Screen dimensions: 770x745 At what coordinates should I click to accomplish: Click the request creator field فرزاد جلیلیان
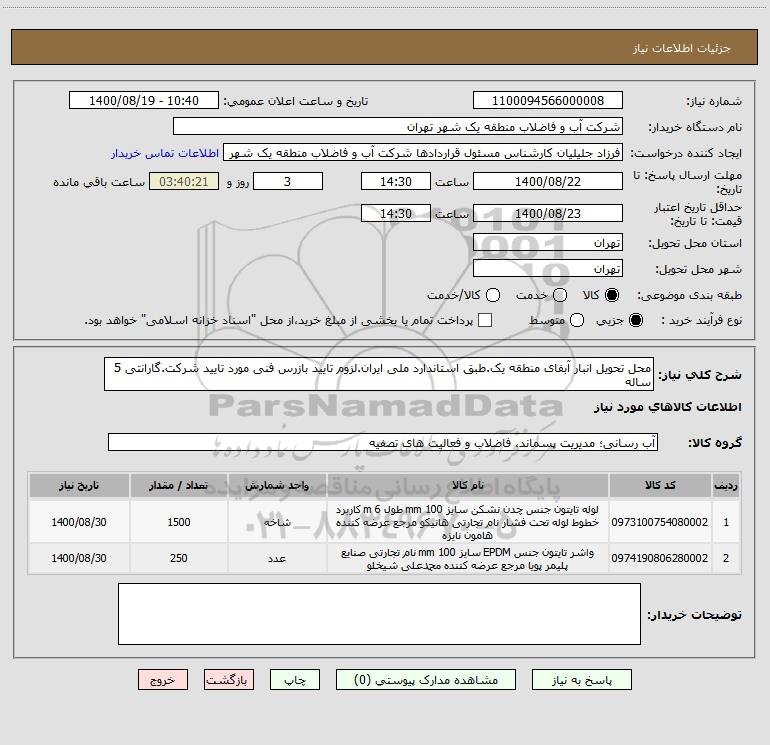pos(423,153)
